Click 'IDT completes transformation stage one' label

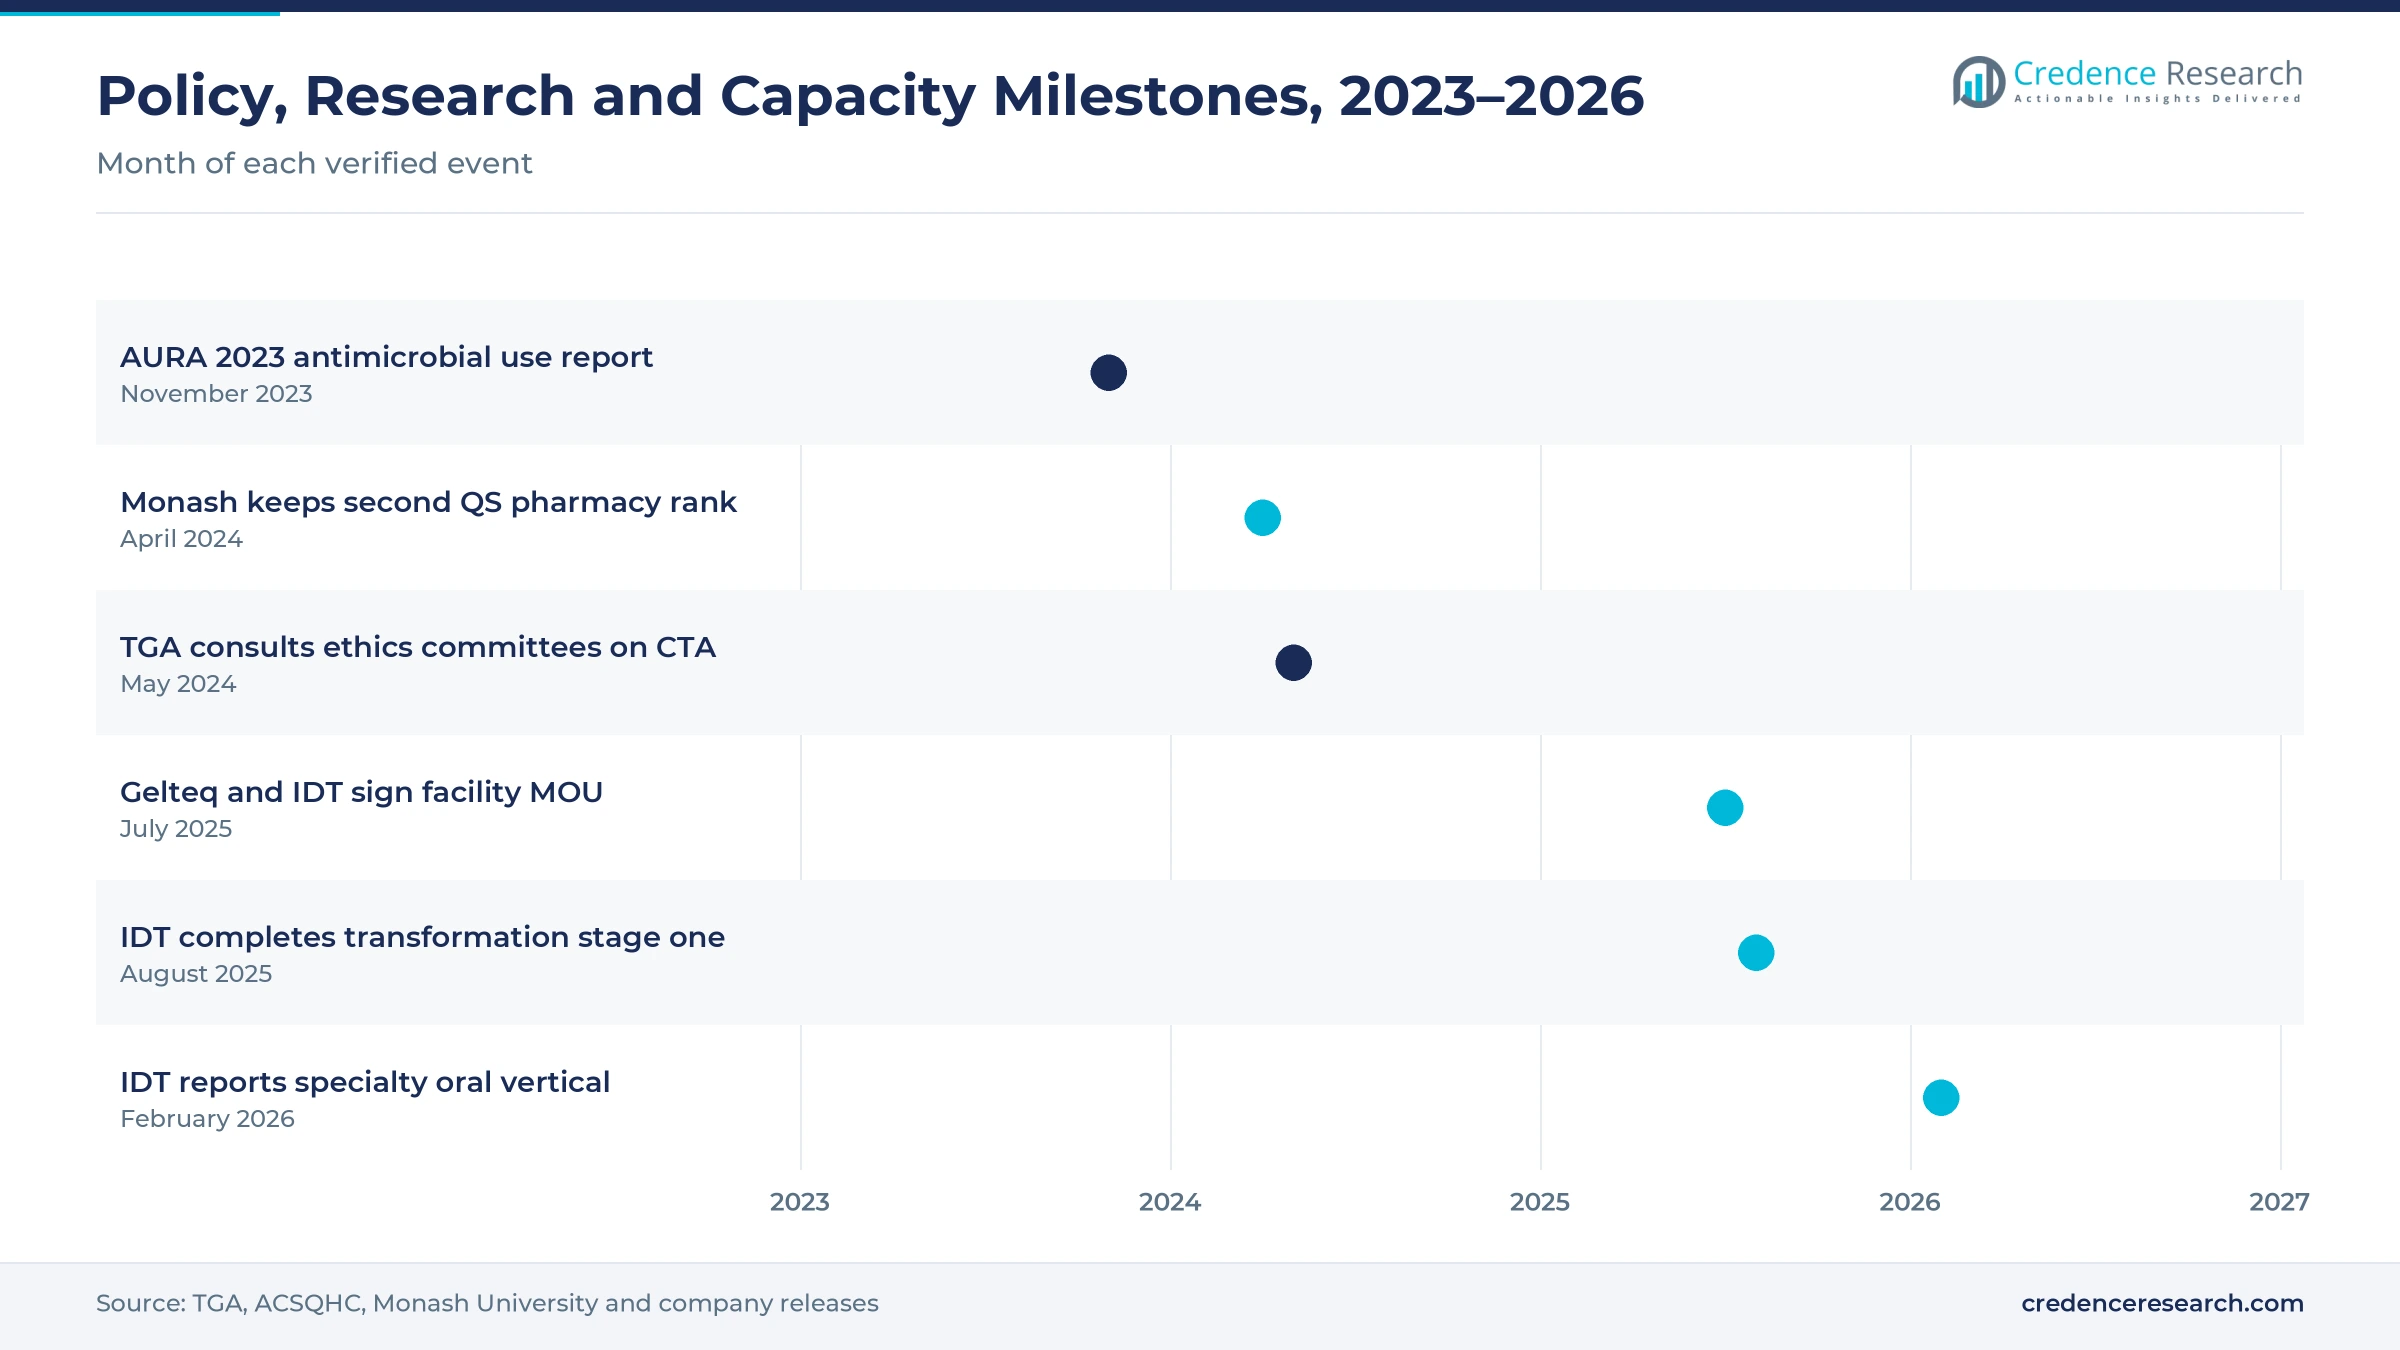coord(422,937)
